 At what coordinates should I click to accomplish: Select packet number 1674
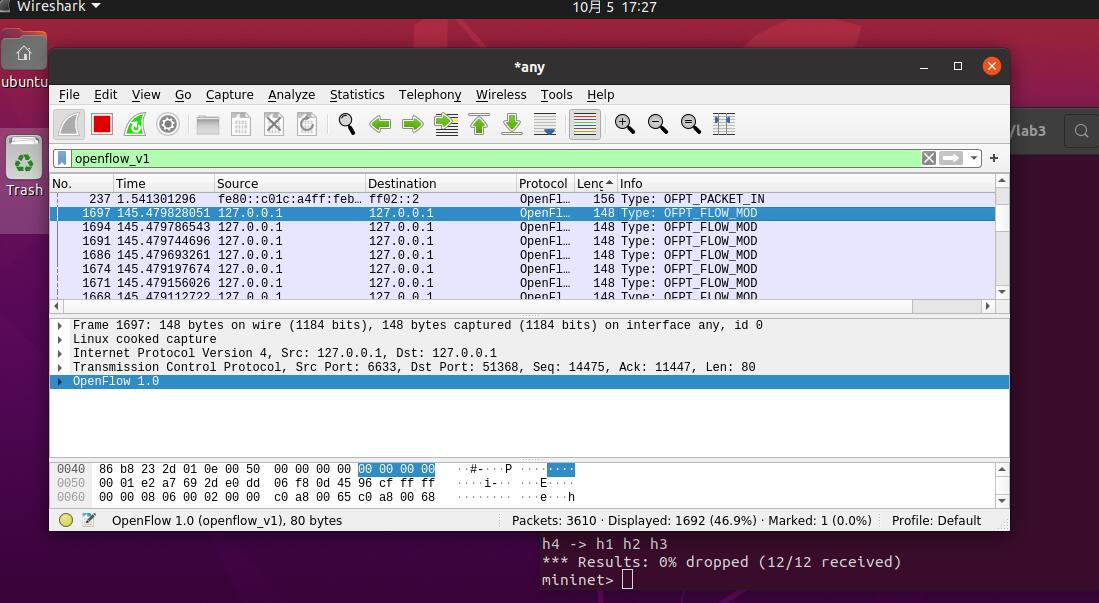[523, 269]
